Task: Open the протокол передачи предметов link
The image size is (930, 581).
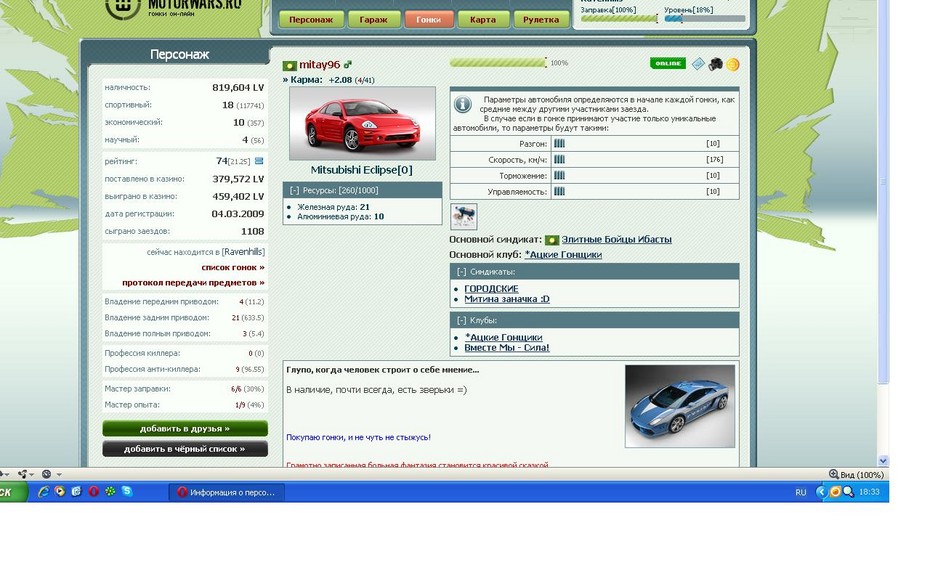Action: pyautogui.click(x=193, y=283)
